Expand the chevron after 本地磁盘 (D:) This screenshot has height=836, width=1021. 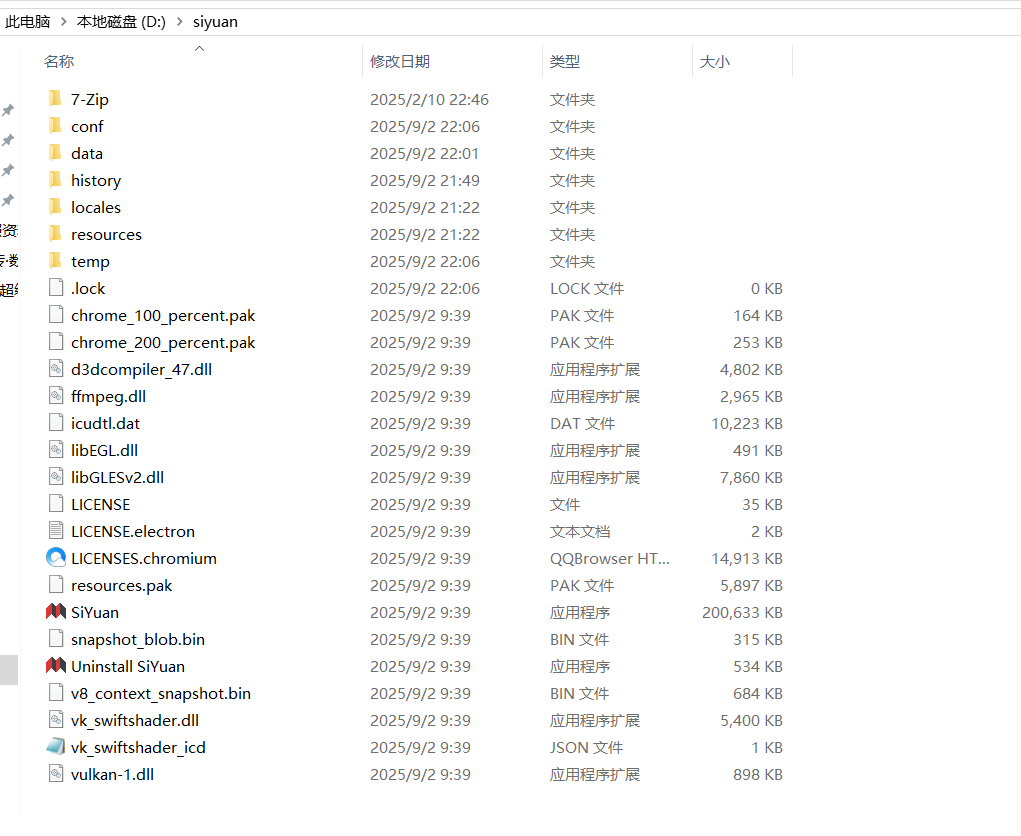point(180,21)
